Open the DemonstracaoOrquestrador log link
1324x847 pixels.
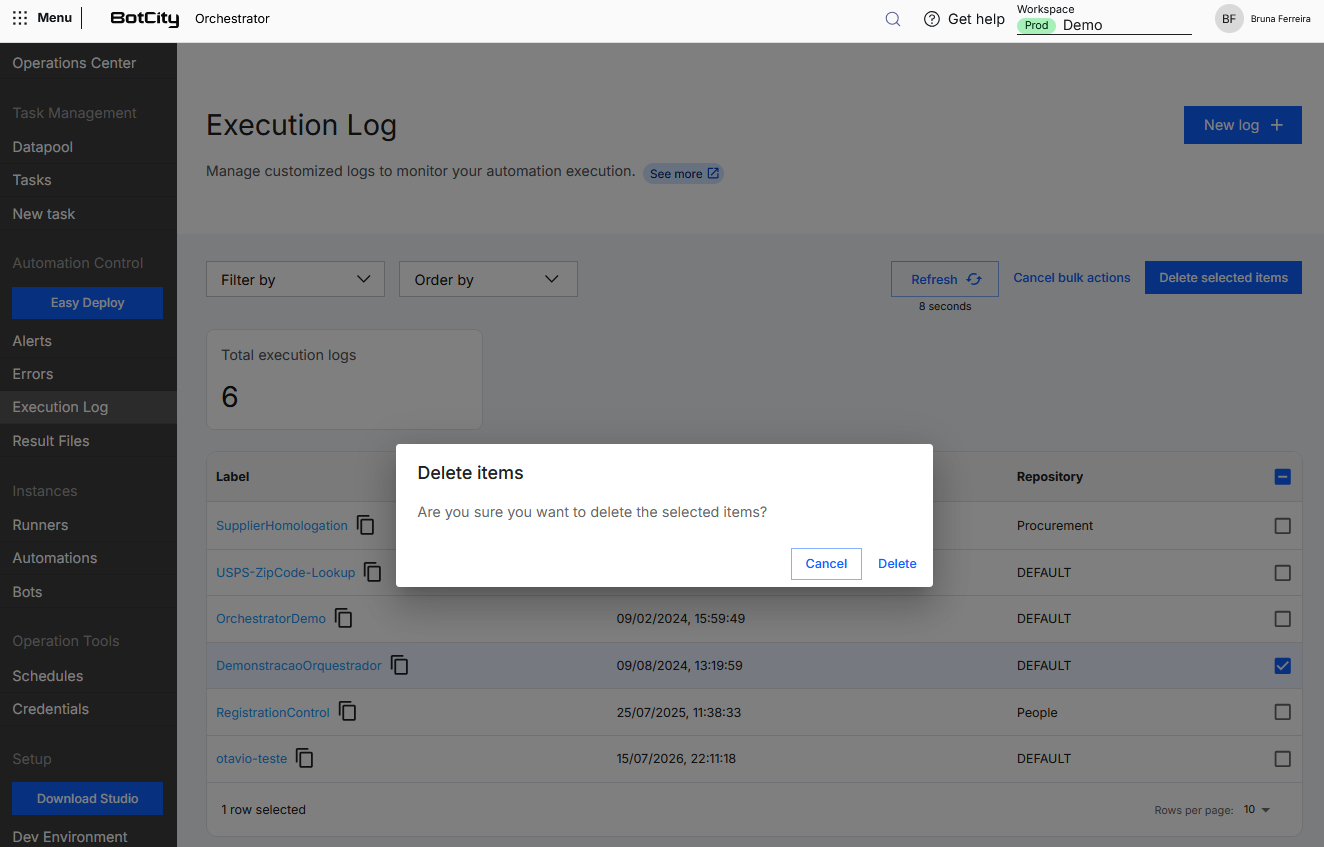(x=299, y=665)
